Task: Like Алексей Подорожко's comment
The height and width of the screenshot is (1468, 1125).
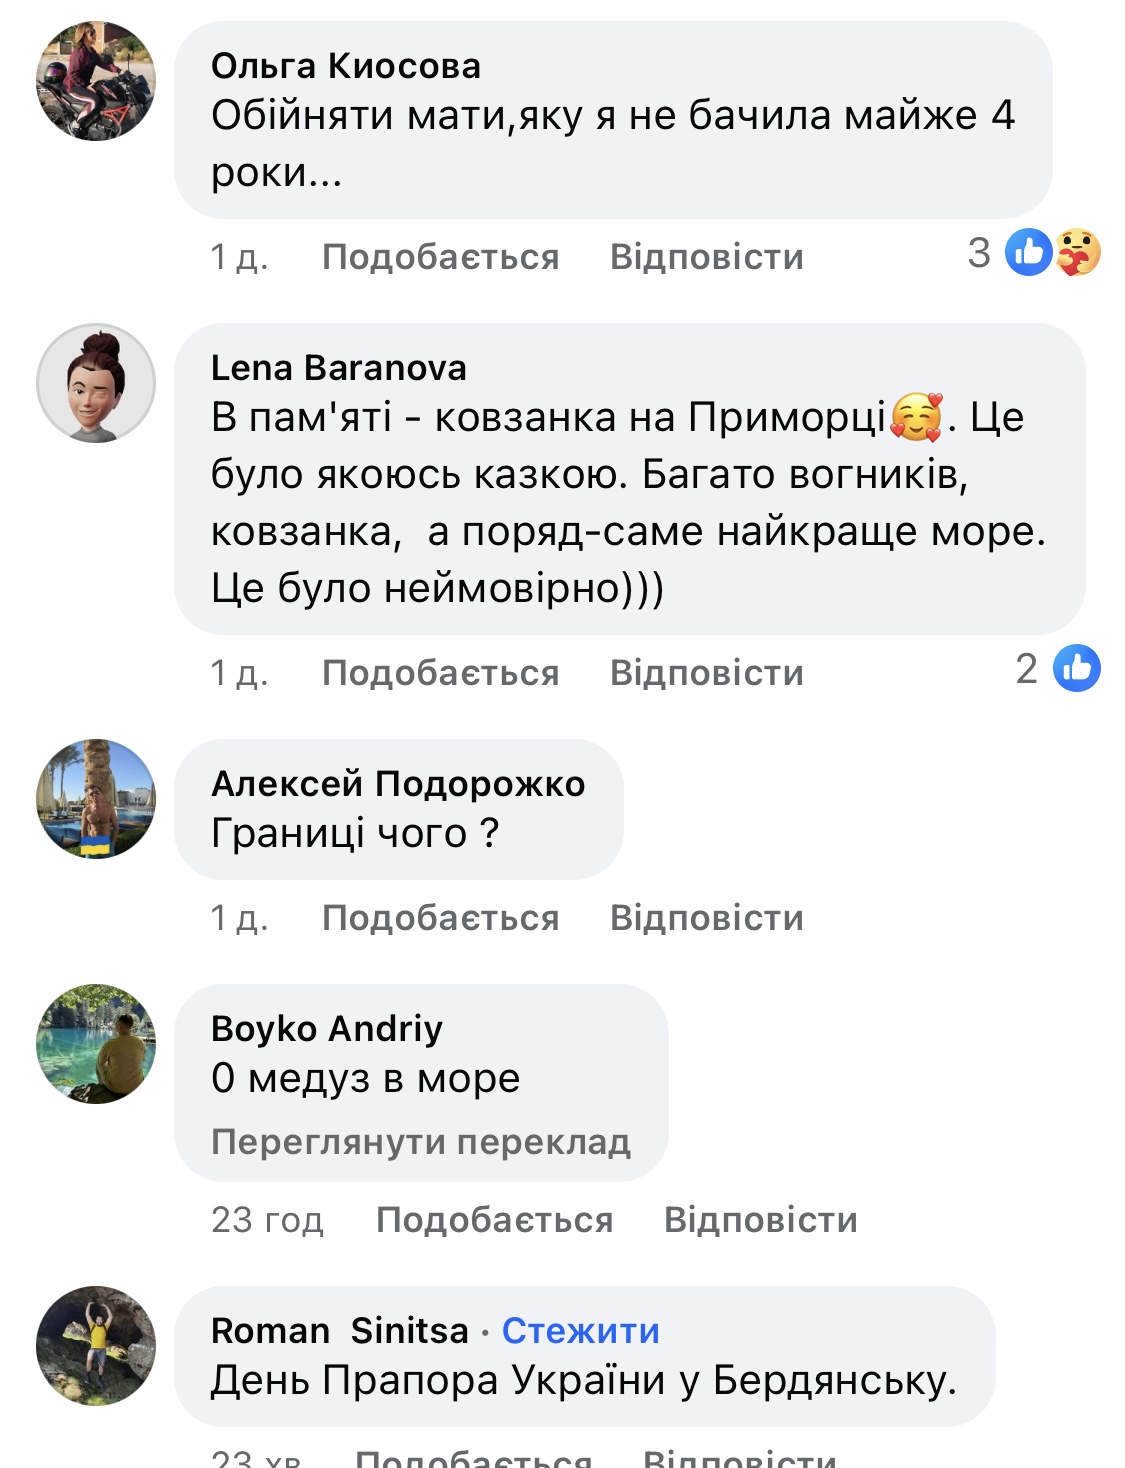Action: (440, 918)
